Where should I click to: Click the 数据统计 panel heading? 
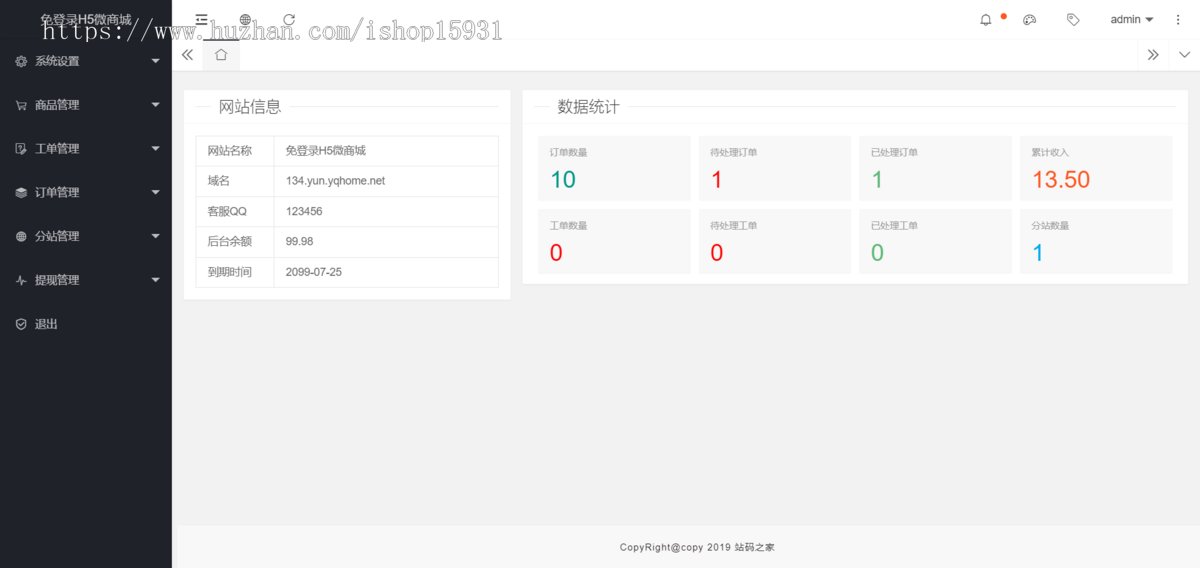(x=588, y=107)
